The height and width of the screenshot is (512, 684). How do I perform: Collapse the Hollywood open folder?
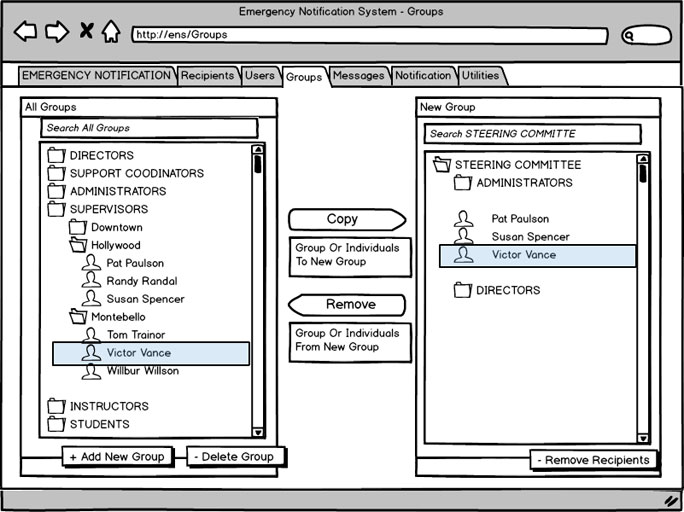point(78,245)
